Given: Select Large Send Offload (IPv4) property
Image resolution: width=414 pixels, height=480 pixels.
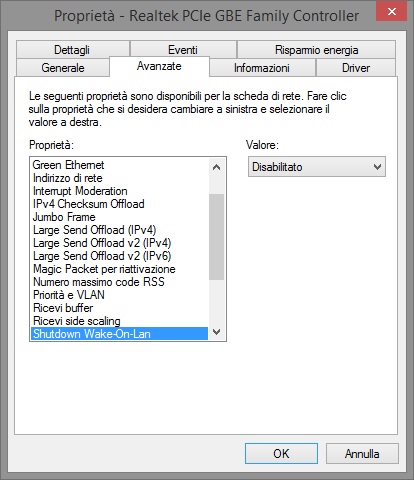Looking at the screenshot, I should coord(119,230).
